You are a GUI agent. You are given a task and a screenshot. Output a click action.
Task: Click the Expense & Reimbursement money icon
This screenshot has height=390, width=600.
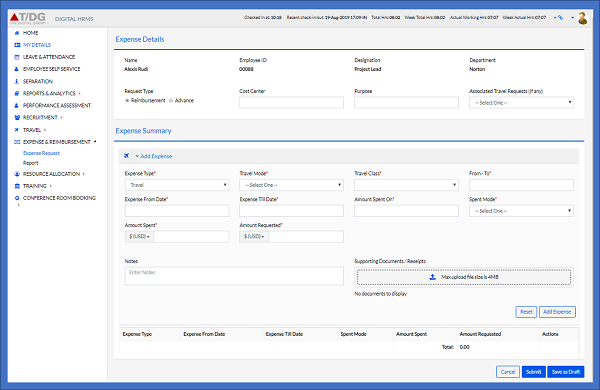tap(17, 142)
